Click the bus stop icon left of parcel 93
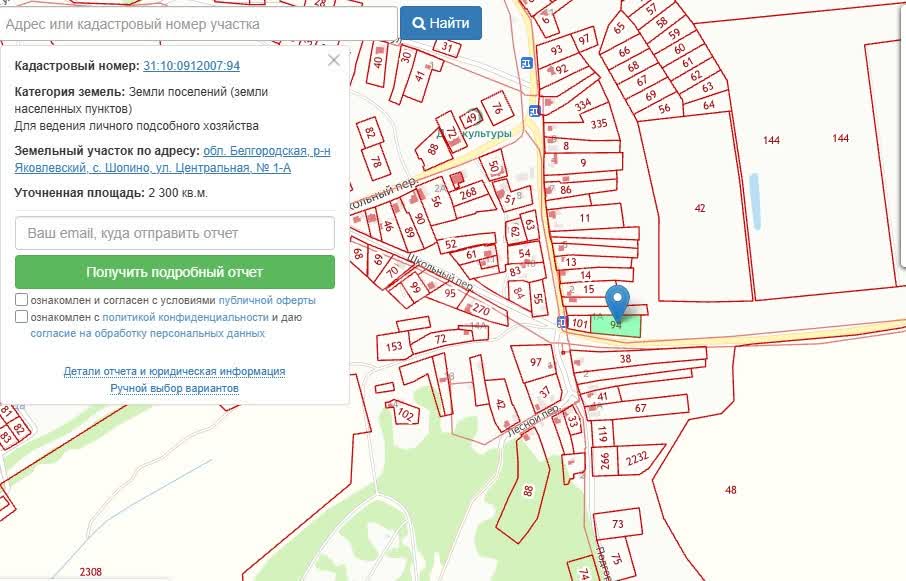The height and width of the screenshot is (581, 906). coord(526,62)
